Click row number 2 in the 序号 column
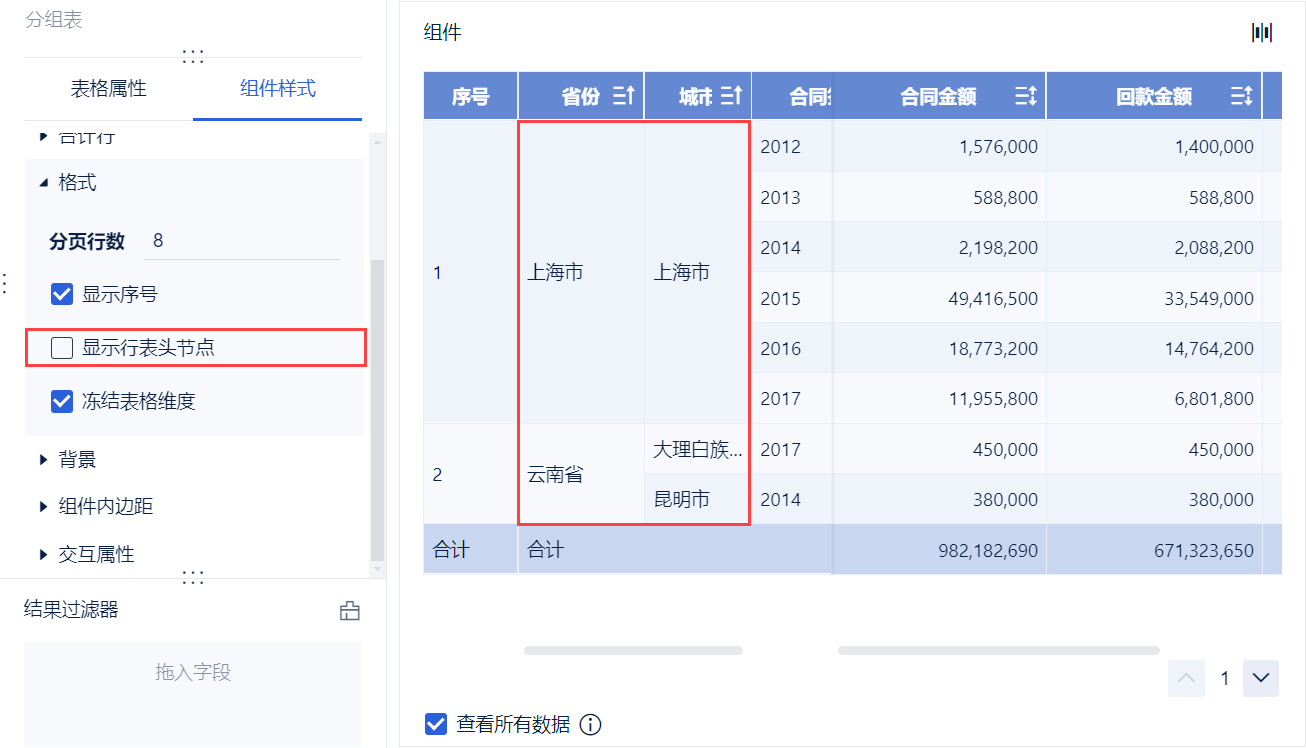 point(470,474)
